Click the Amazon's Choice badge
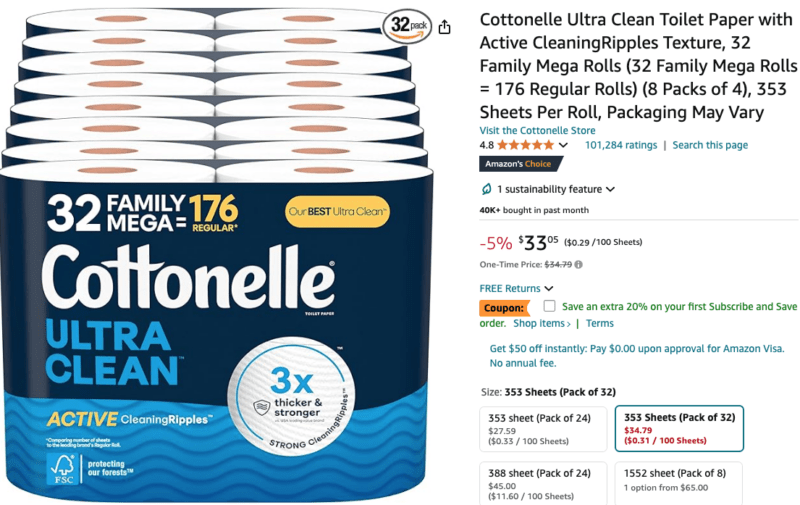Image resolution: width=800 pixels, height=505 pixels. 520,164
